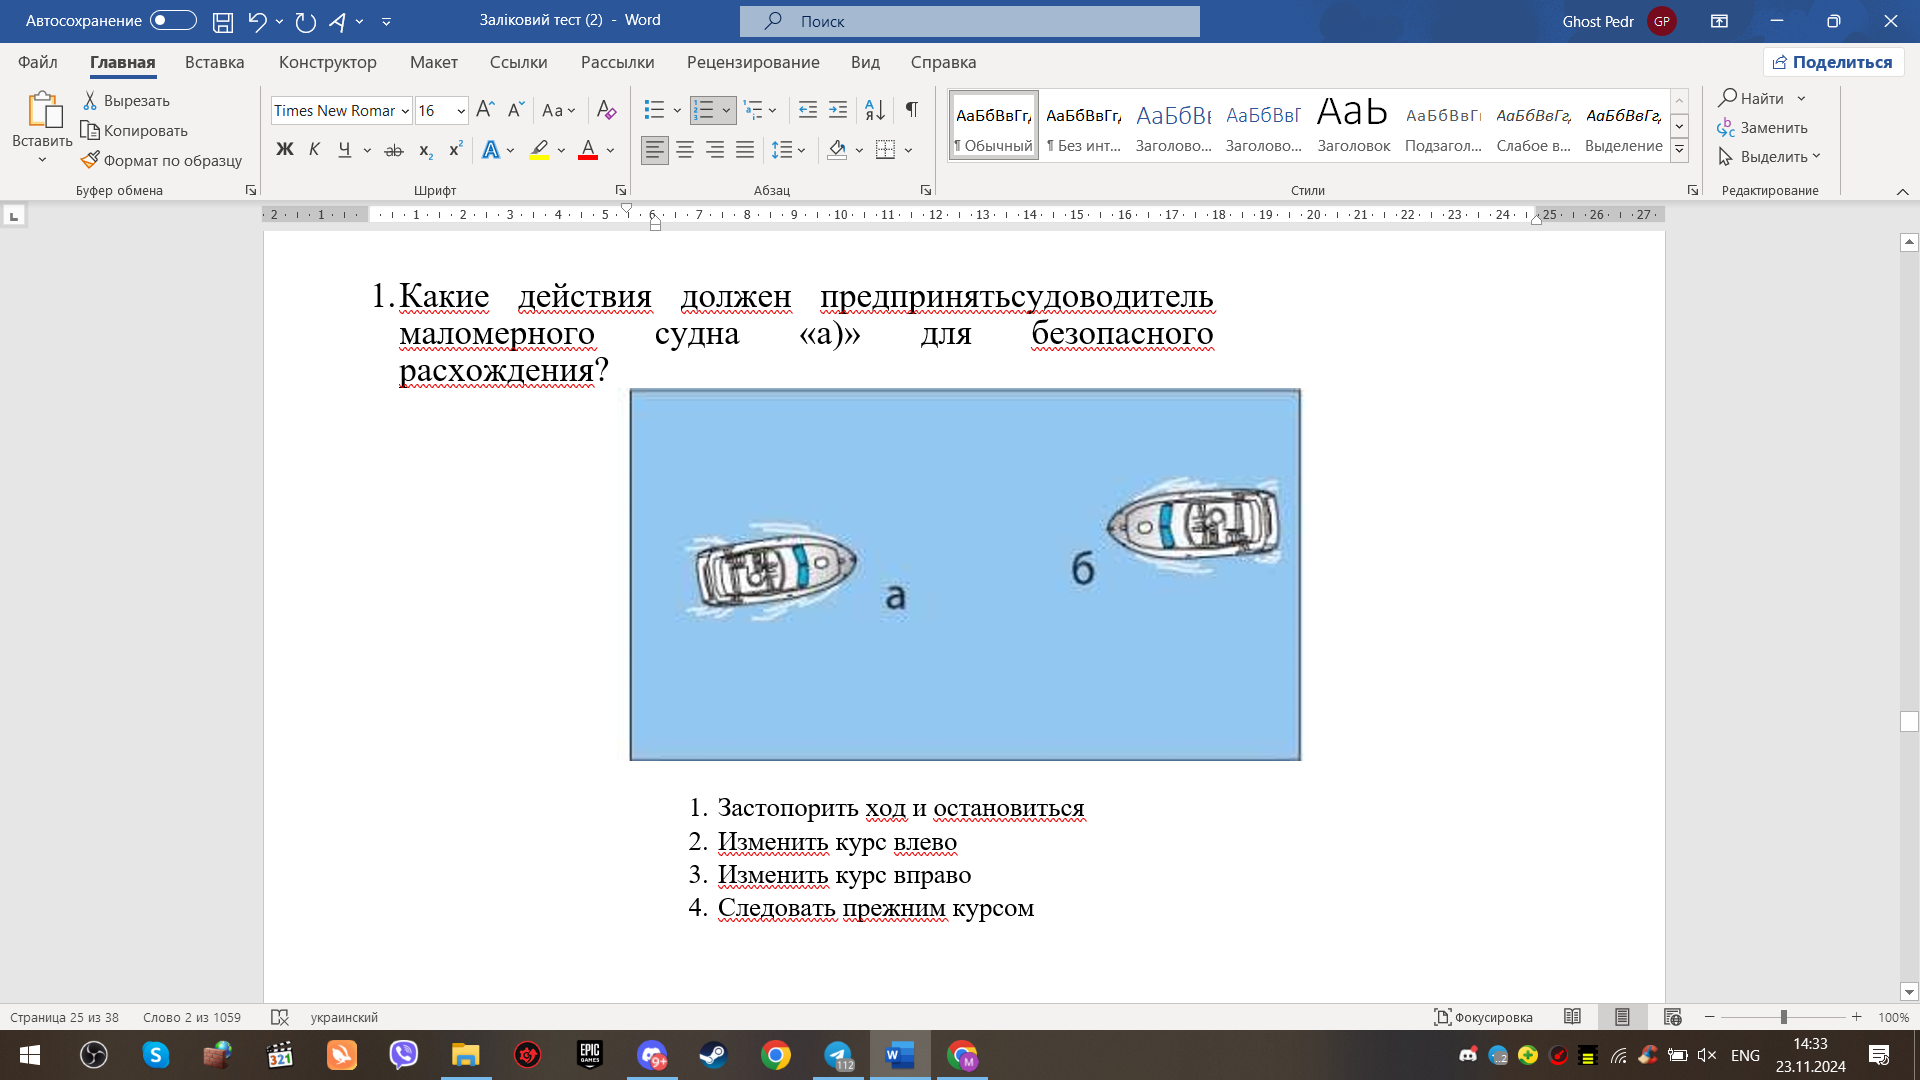This screenshot has width=1920, height=1080.
Task: Copy selection (Копировать)
Action: pos(134,130)
